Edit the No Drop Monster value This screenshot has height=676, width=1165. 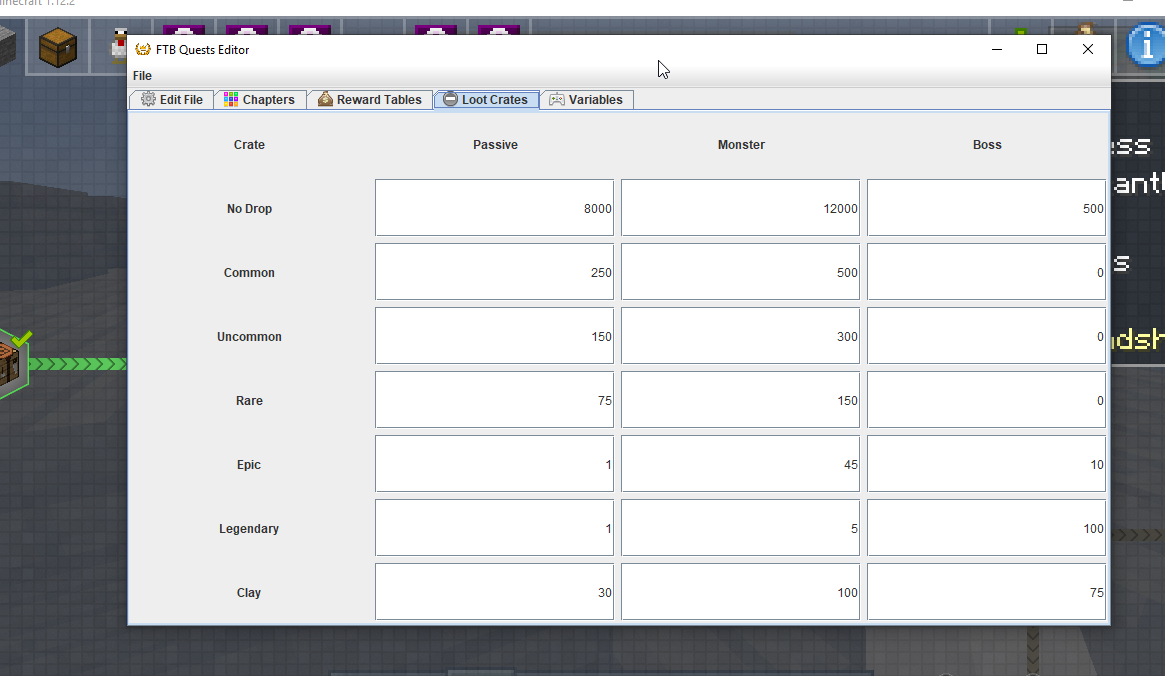coord(740,208)
